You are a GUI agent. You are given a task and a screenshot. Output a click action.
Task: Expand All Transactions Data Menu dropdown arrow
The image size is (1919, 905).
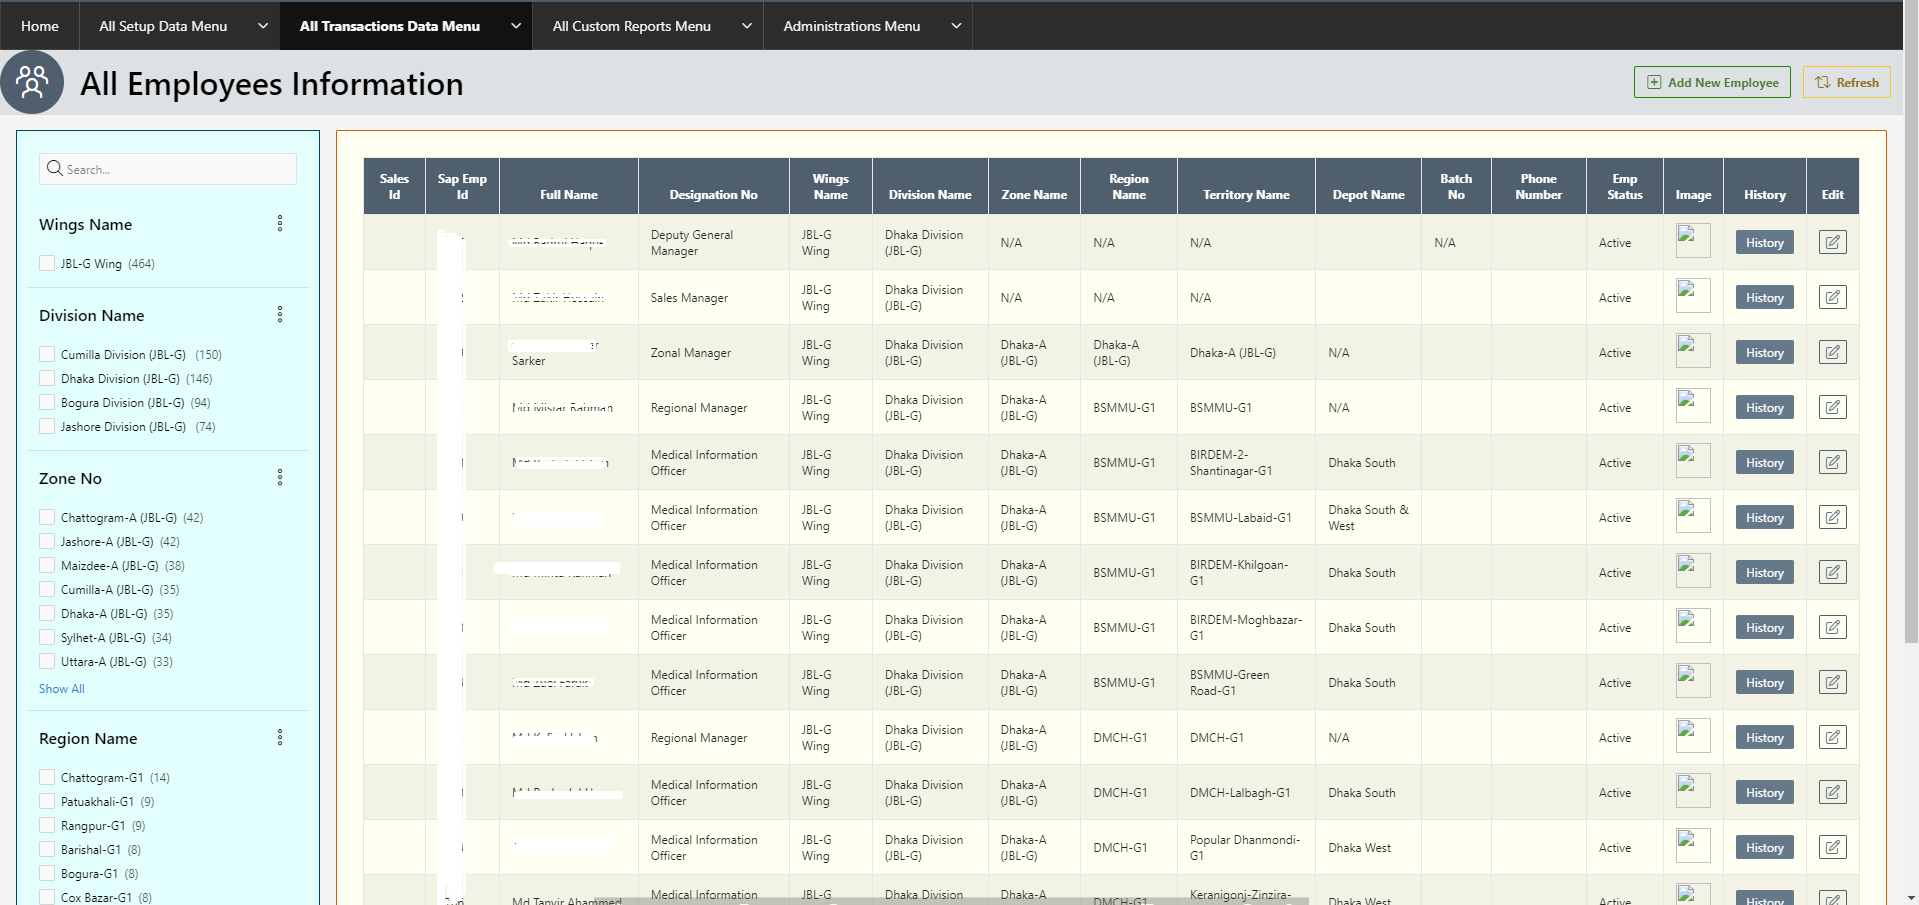516,26
